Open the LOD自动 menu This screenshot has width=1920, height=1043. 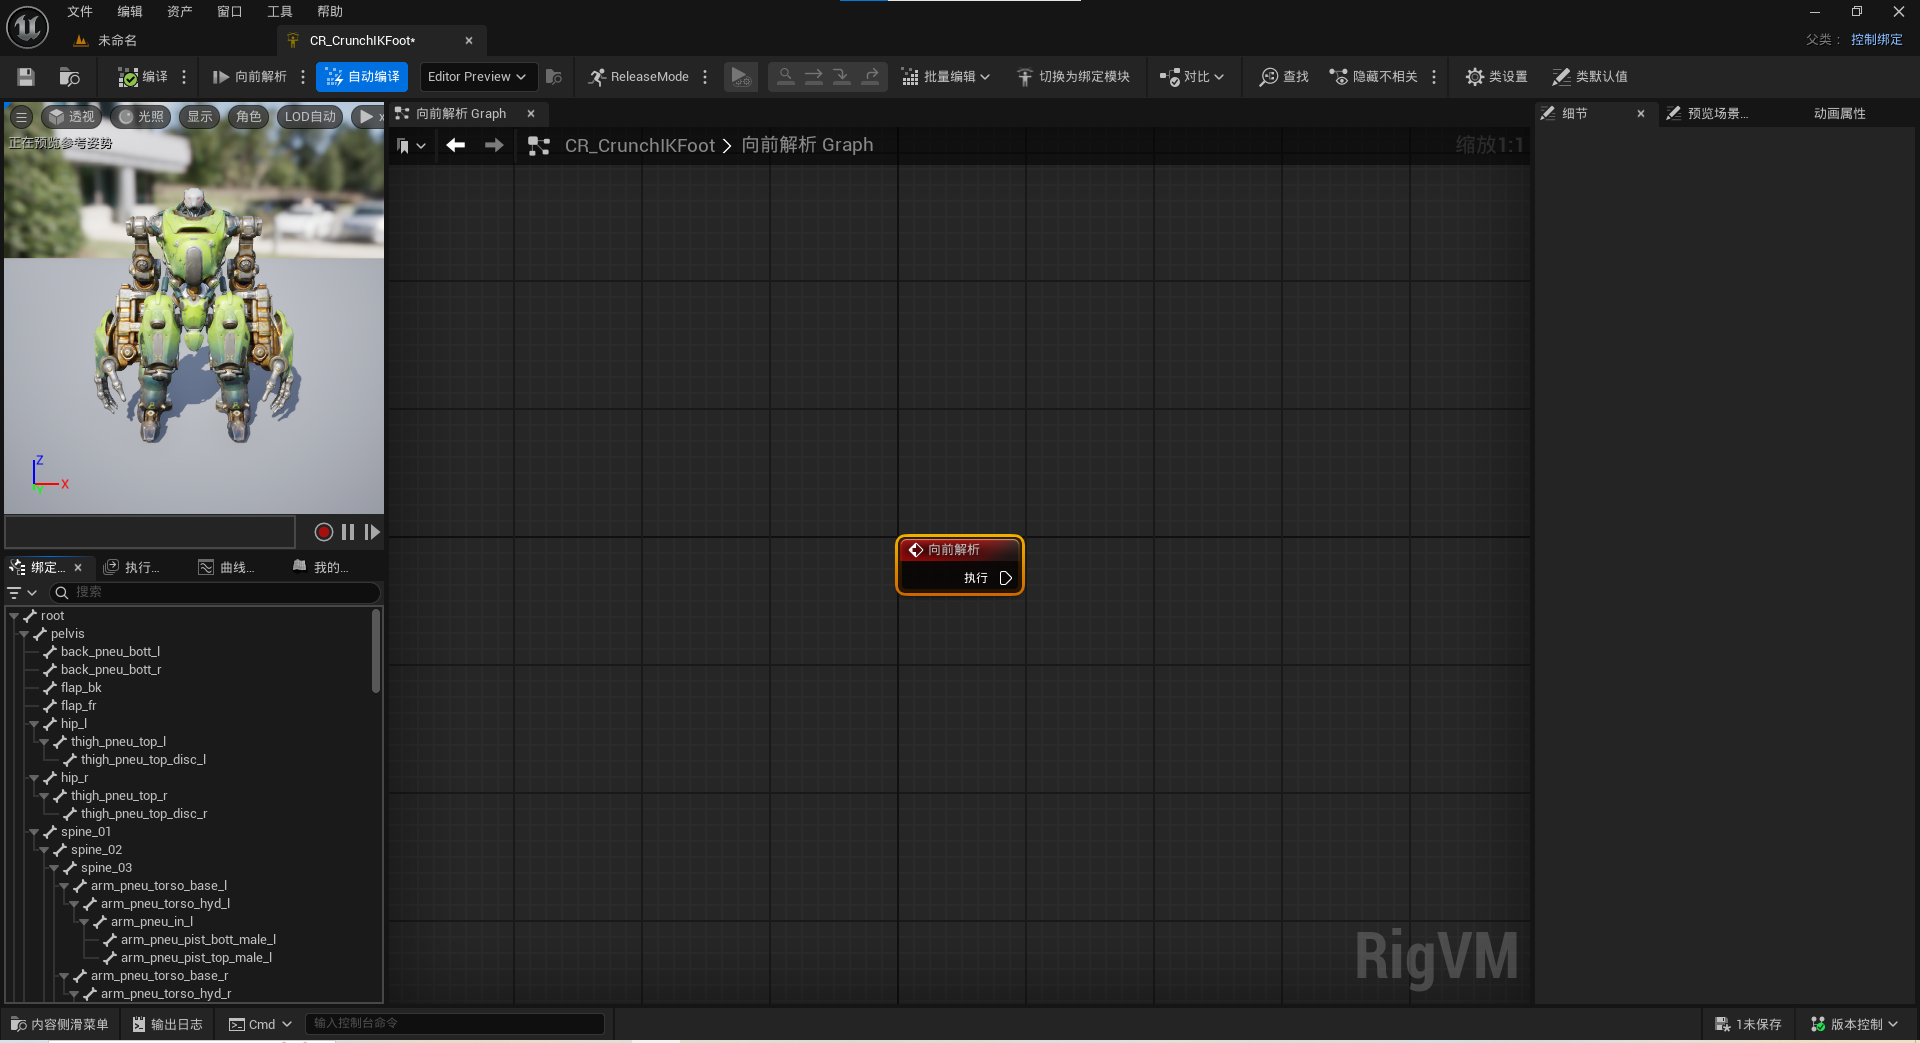click(310, 117)
